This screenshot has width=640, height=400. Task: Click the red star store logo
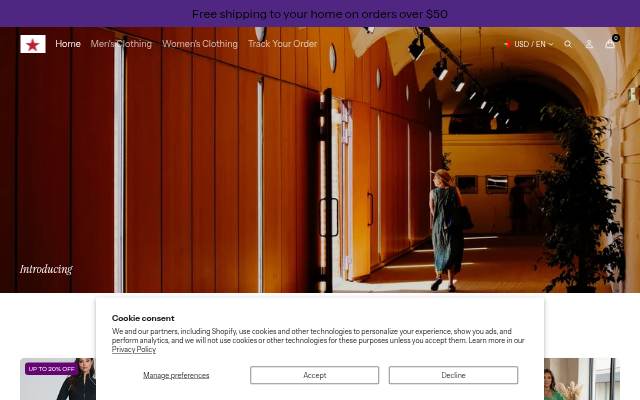[33, 44]
